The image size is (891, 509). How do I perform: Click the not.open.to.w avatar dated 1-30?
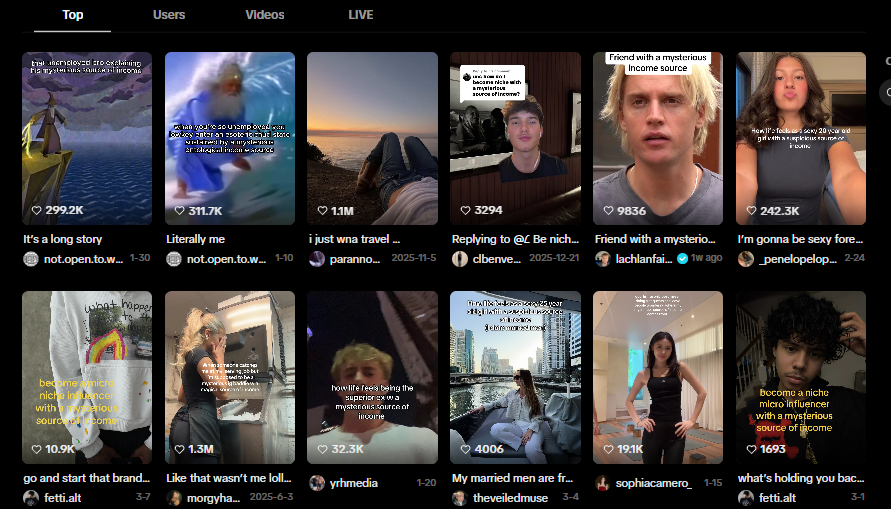pos(31,259)
